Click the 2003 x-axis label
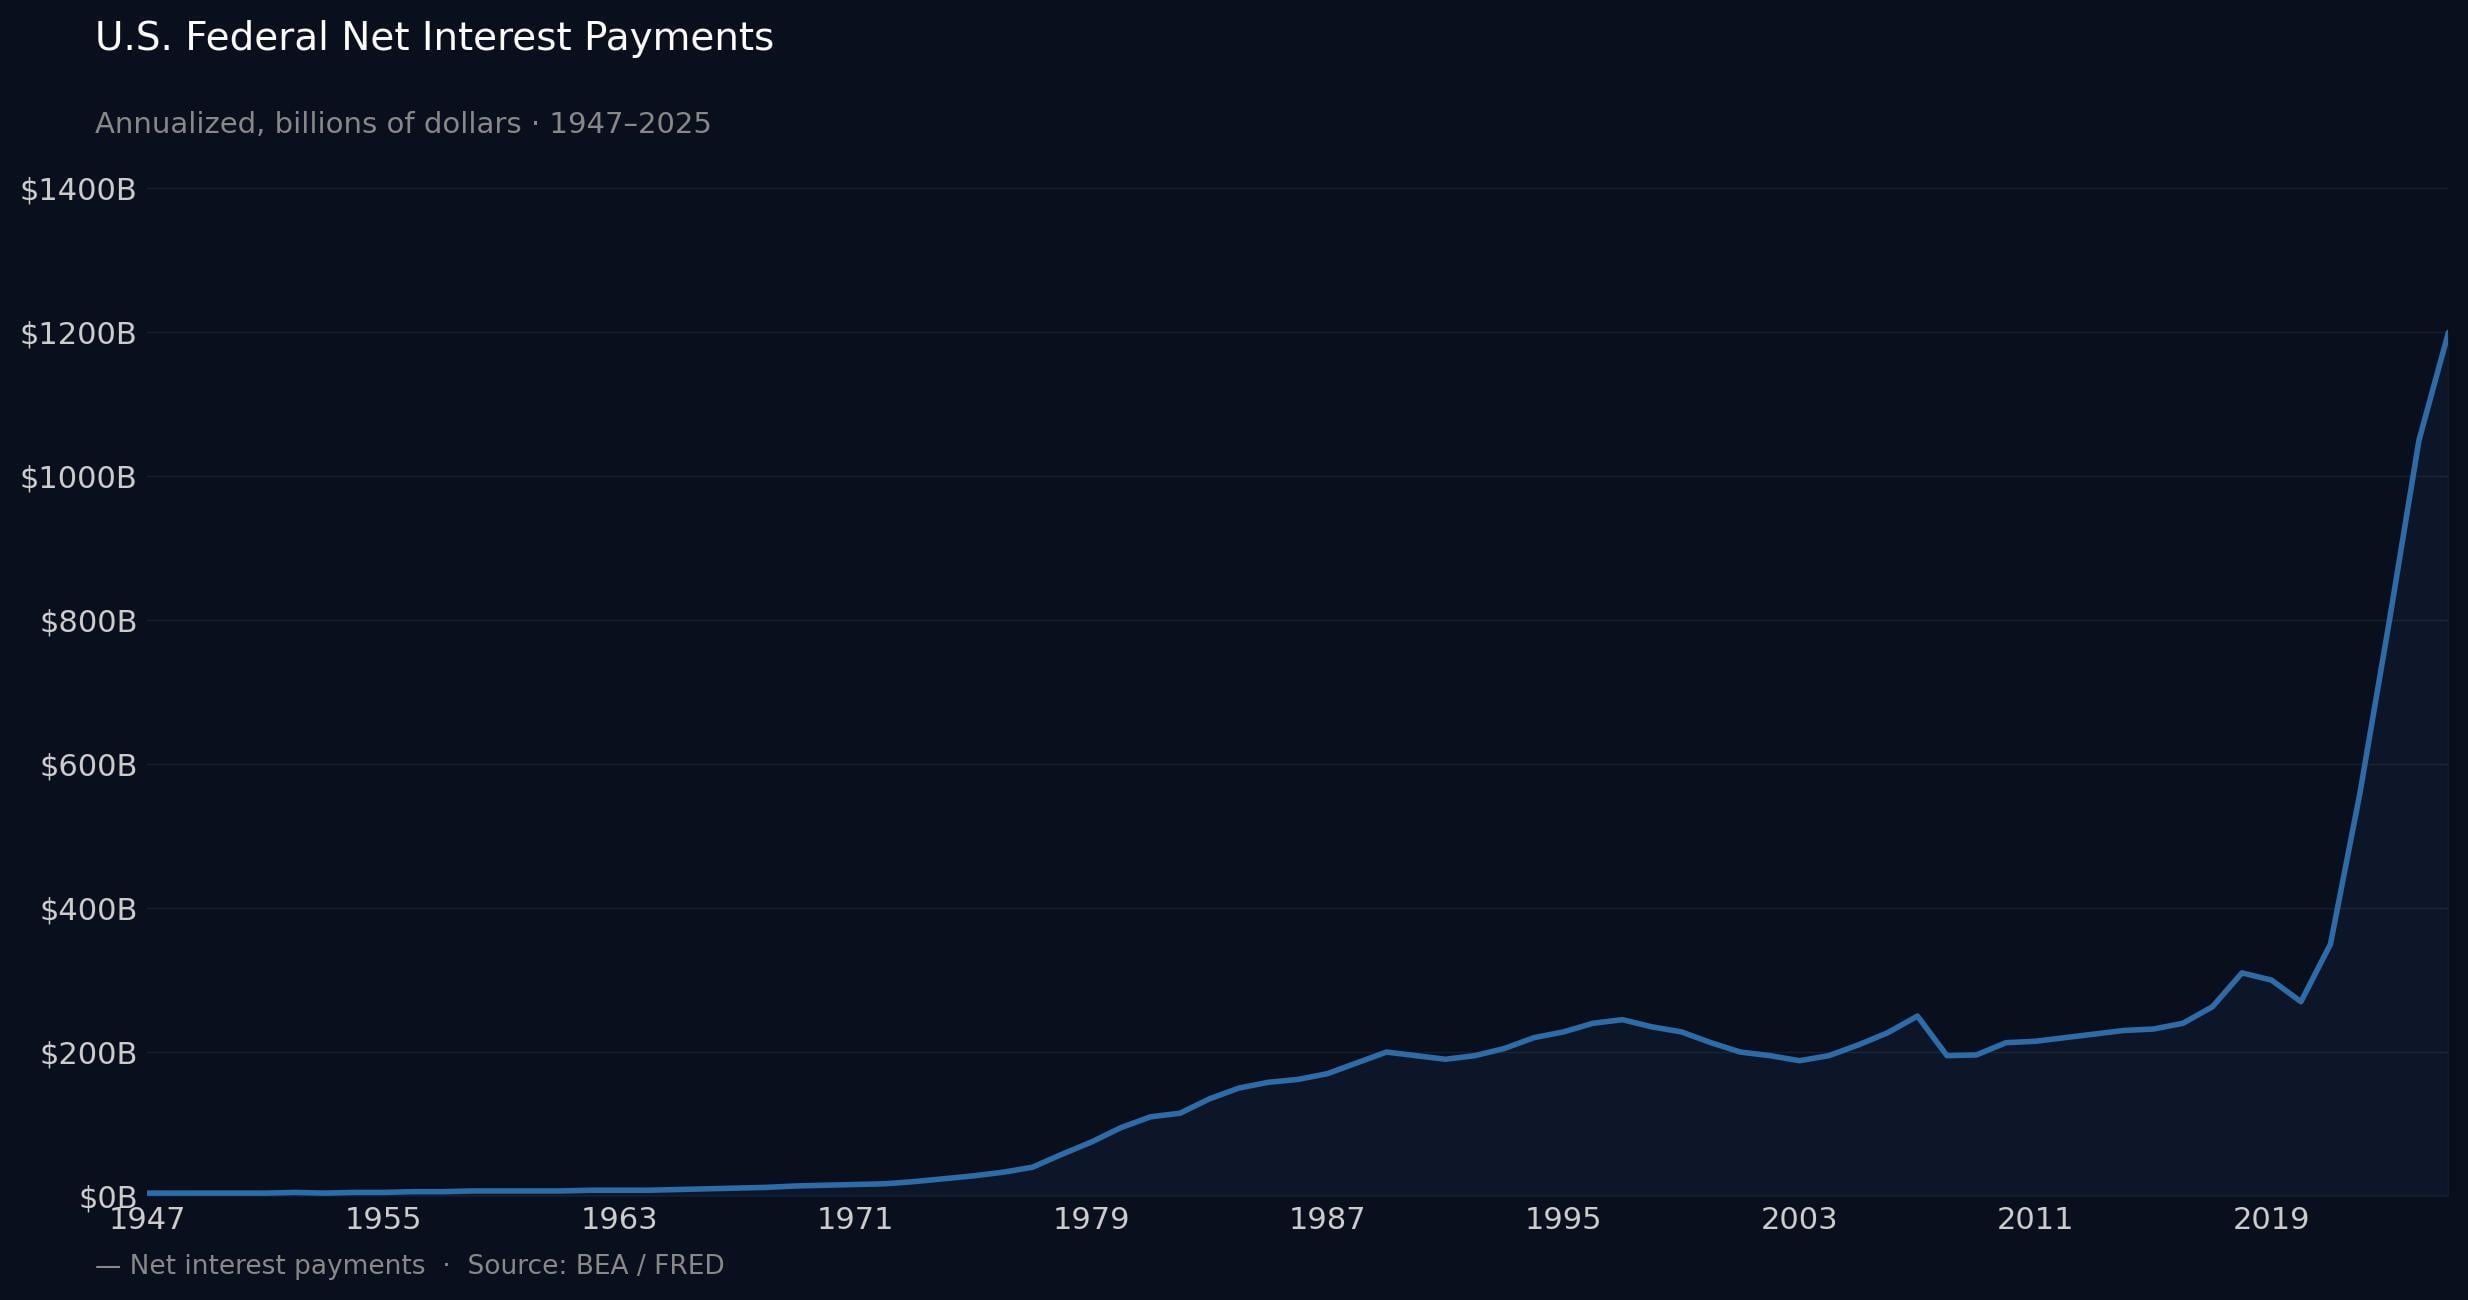 pyautogui.click(x=1799, y=1219)
